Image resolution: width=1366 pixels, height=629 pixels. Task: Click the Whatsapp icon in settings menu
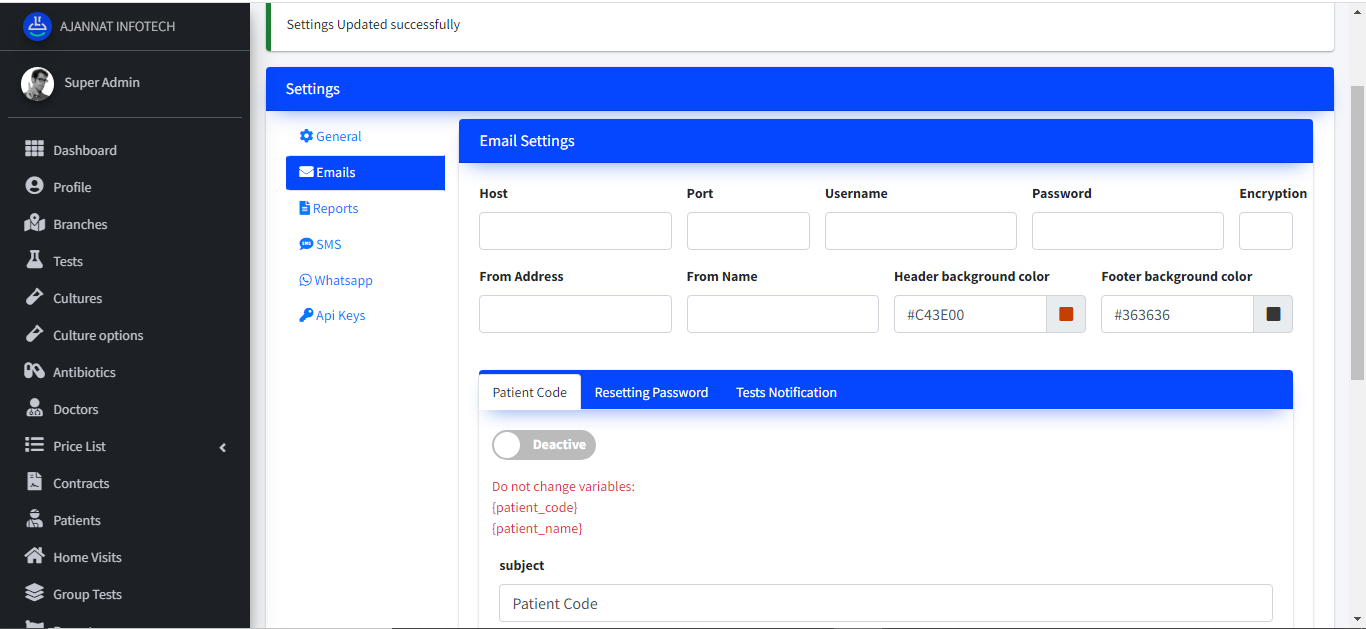tap(305, 280)
